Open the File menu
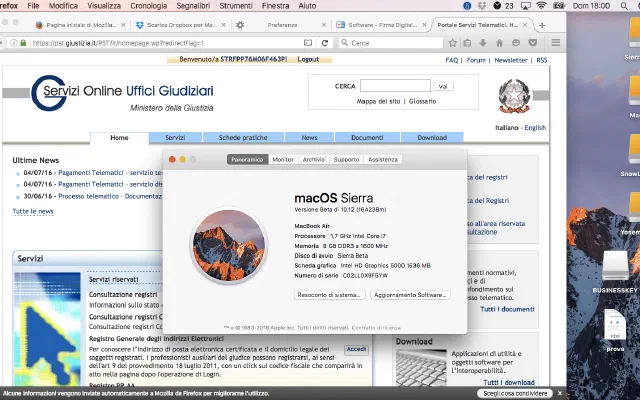 pyautogui.click(x=33, y=6)
